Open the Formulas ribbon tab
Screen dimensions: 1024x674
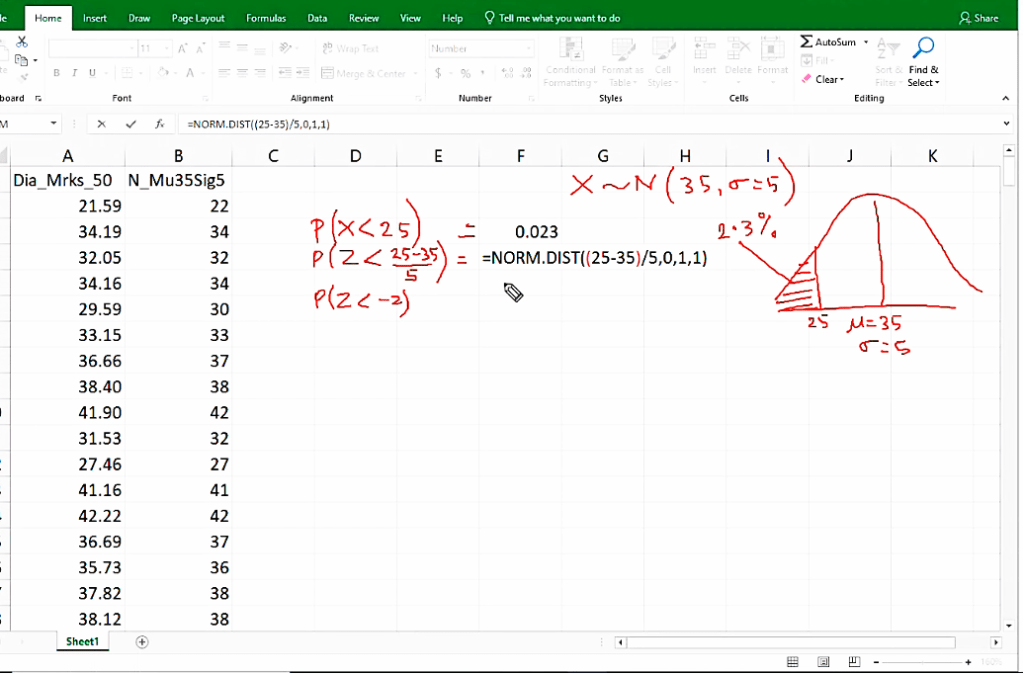click(265, 18)
